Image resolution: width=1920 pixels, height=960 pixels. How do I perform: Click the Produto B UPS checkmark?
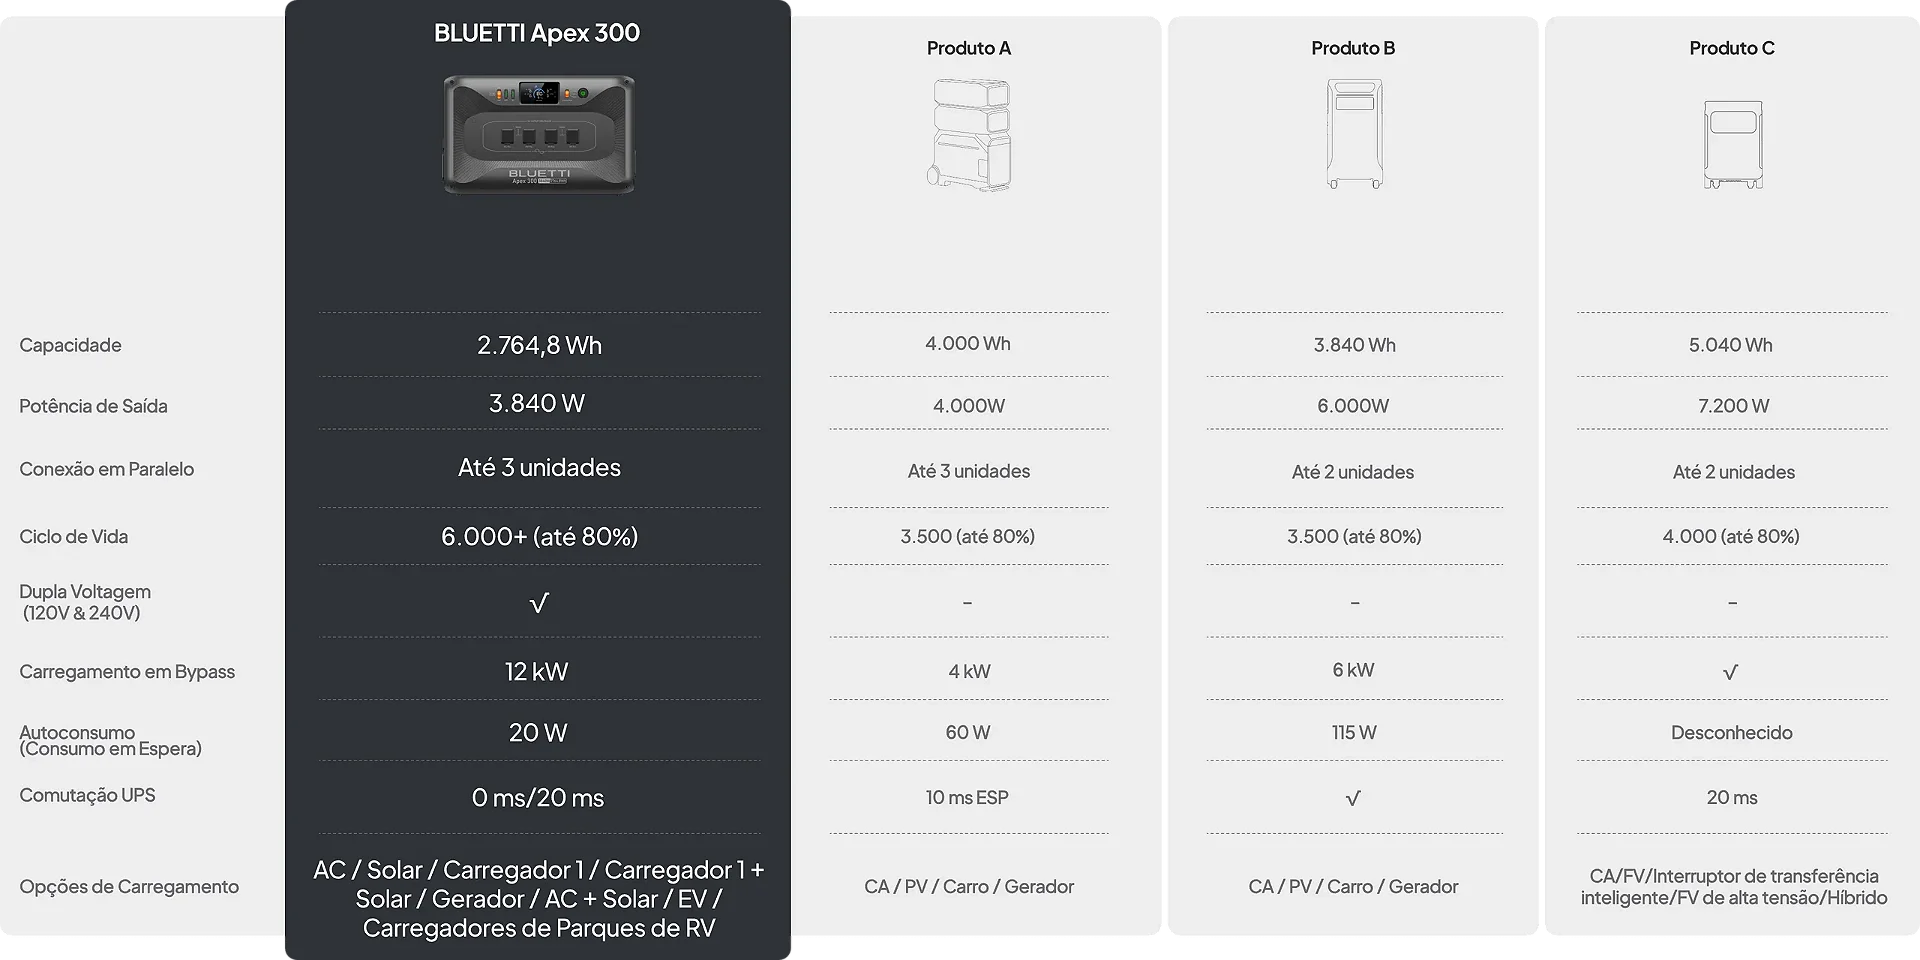coord(1353,798)
